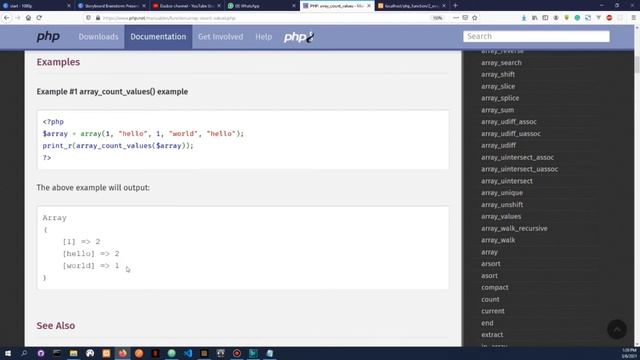
Task: Open array_slice in sidebar
Action: [498, 87]
